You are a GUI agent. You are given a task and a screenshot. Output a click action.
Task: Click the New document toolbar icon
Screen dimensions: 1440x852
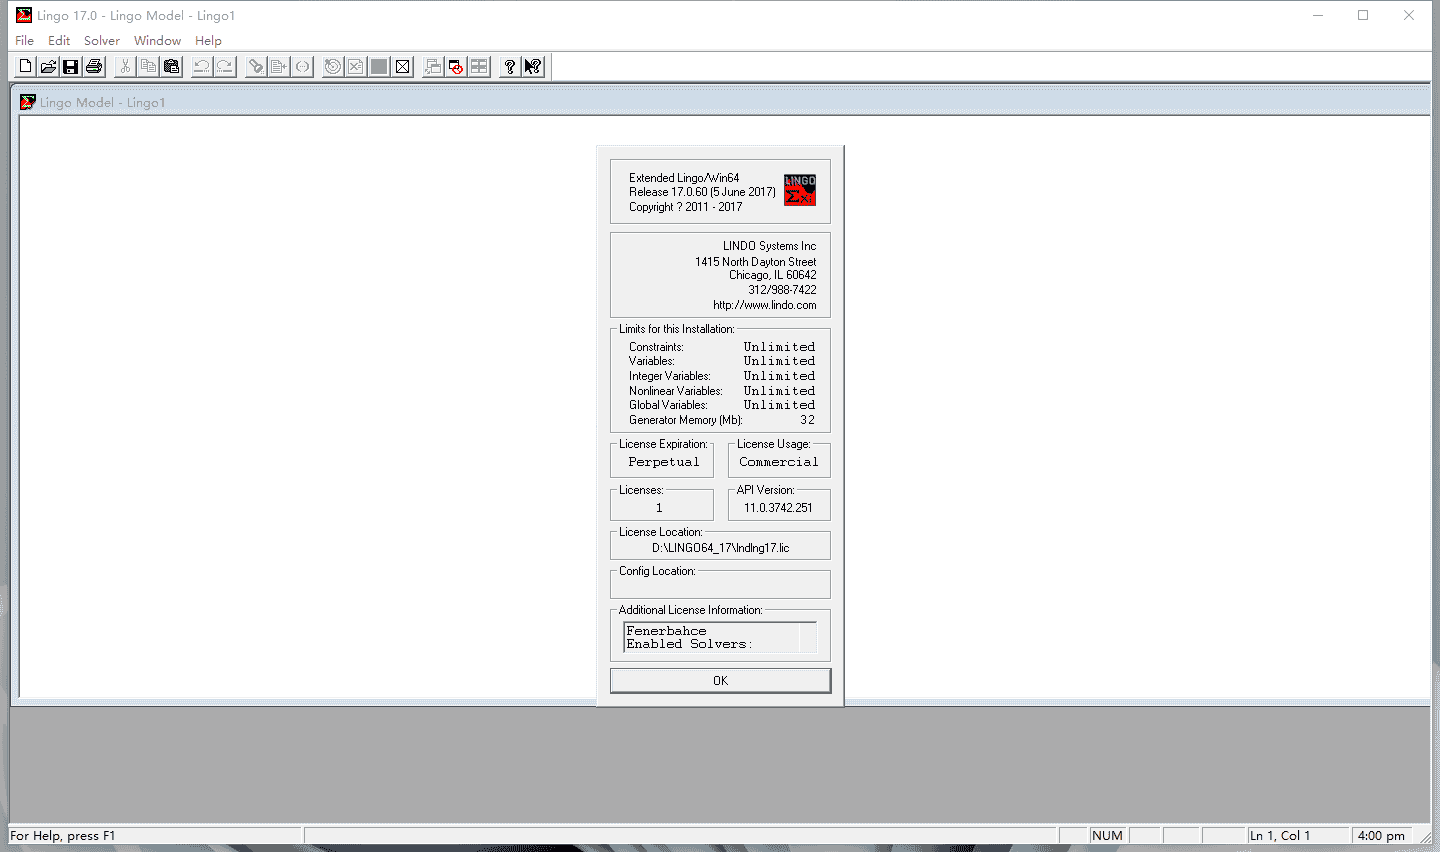[25, 67]
